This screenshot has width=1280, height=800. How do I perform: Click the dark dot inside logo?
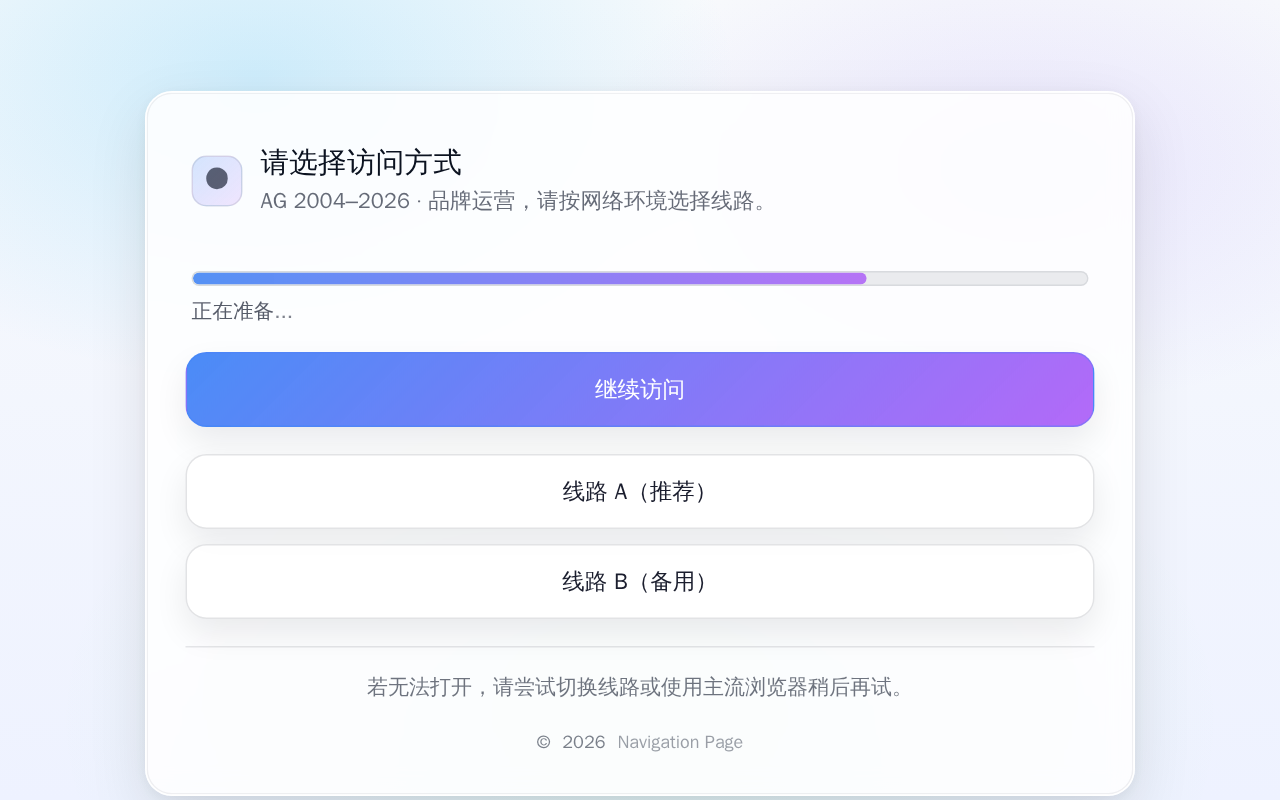point(217,179)
